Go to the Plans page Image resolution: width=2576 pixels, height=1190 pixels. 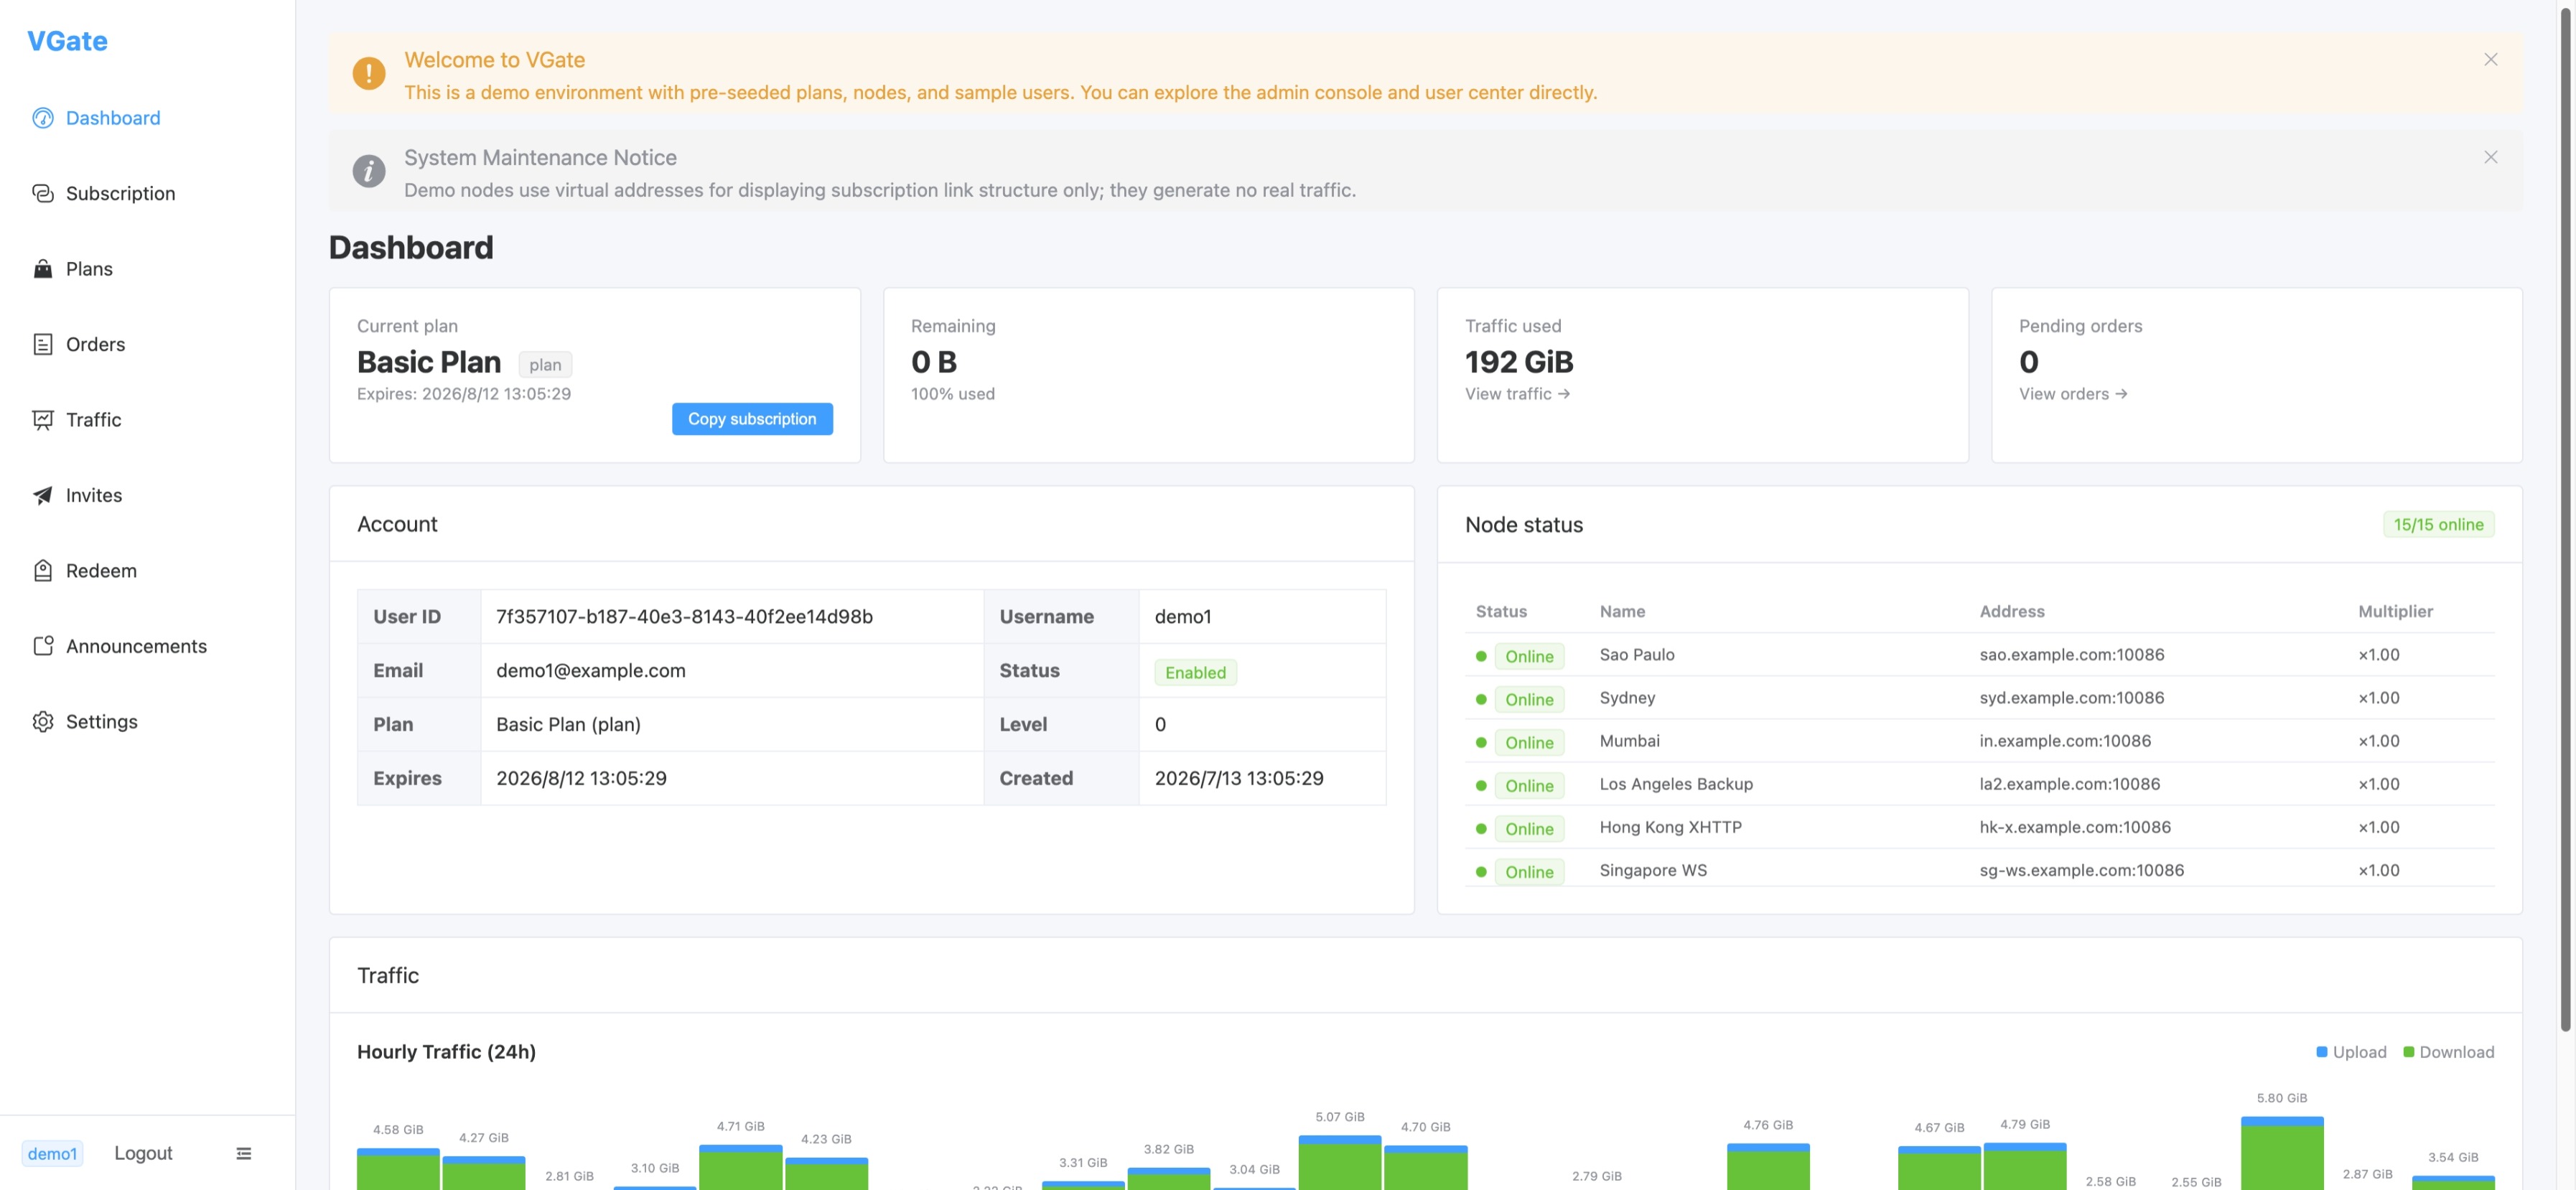pyautogui.click(x=147, y=269)
